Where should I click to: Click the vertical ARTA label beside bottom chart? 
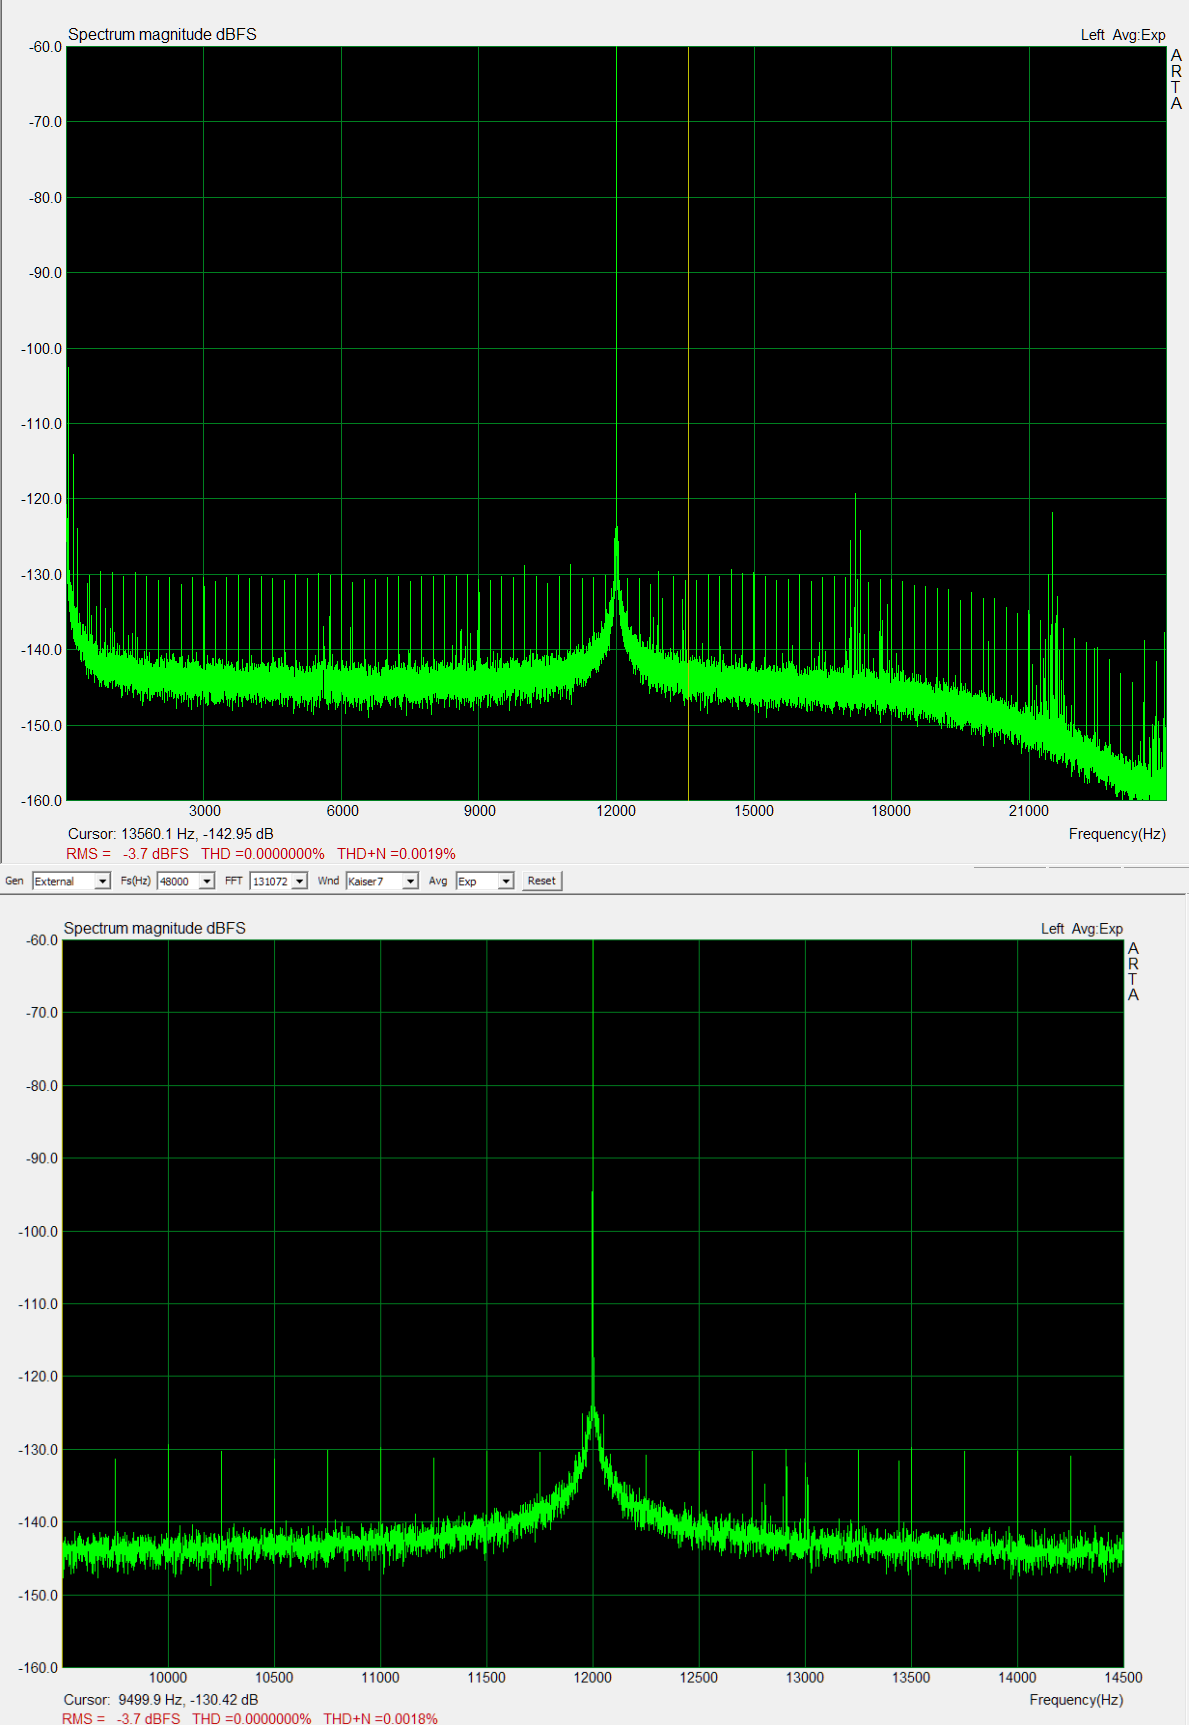1133,972
